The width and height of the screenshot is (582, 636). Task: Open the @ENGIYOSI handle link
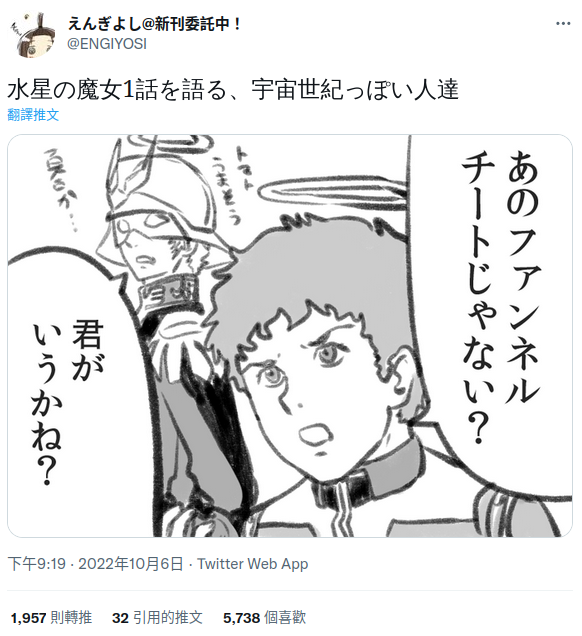(107, 44)
